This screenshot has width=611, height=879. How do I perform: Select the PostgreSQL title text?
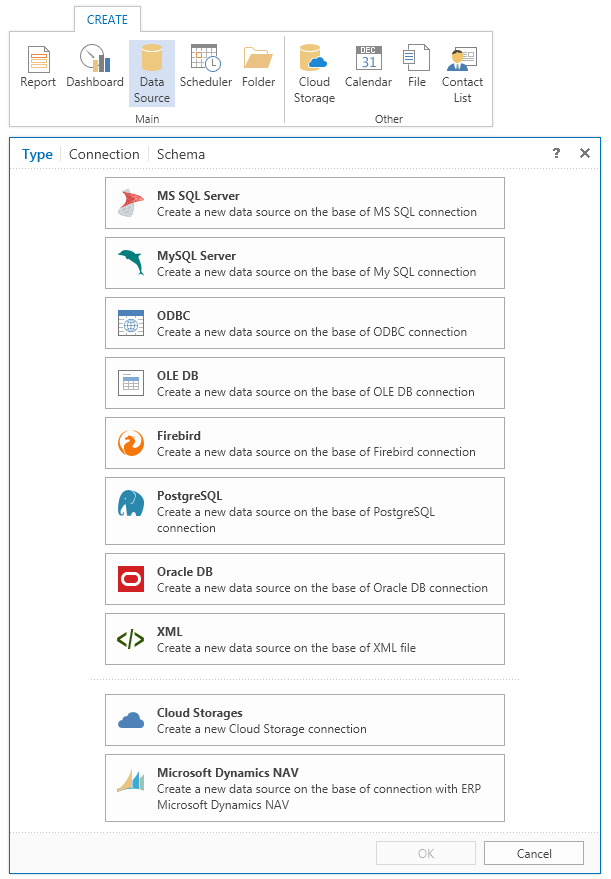pos(189,496)
